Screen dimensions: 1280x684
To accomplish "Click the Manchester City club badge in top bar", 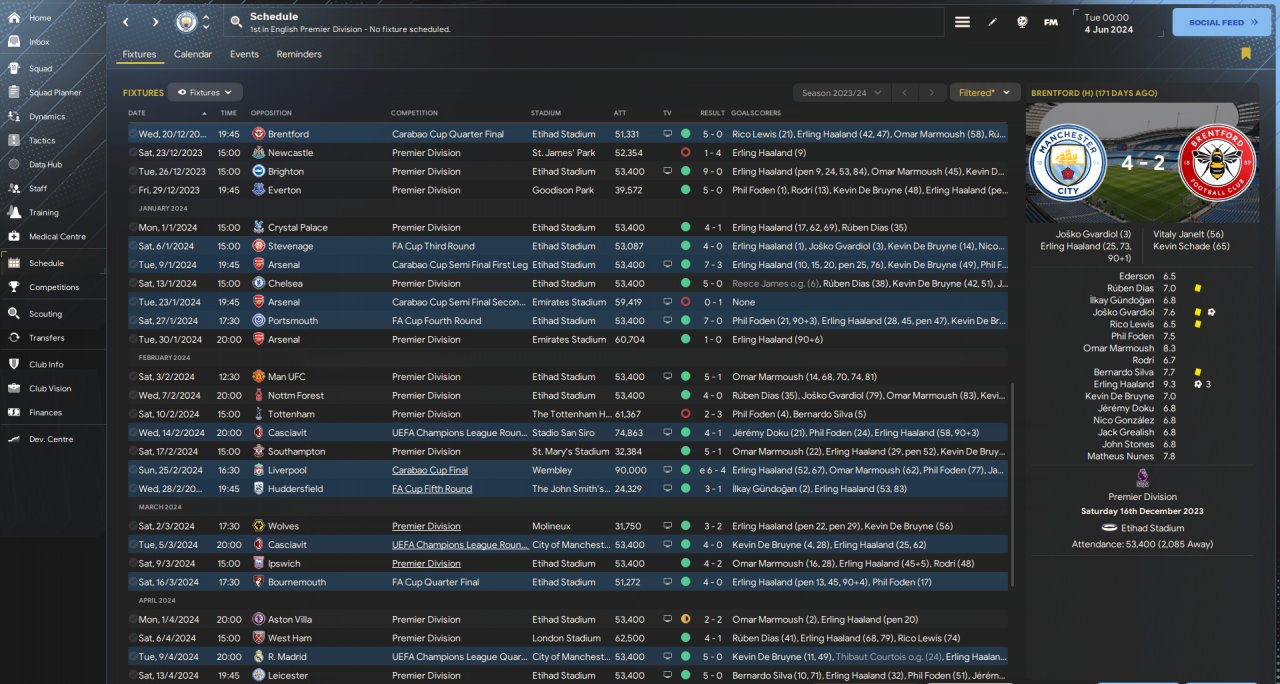I will (x=186, y=22).
